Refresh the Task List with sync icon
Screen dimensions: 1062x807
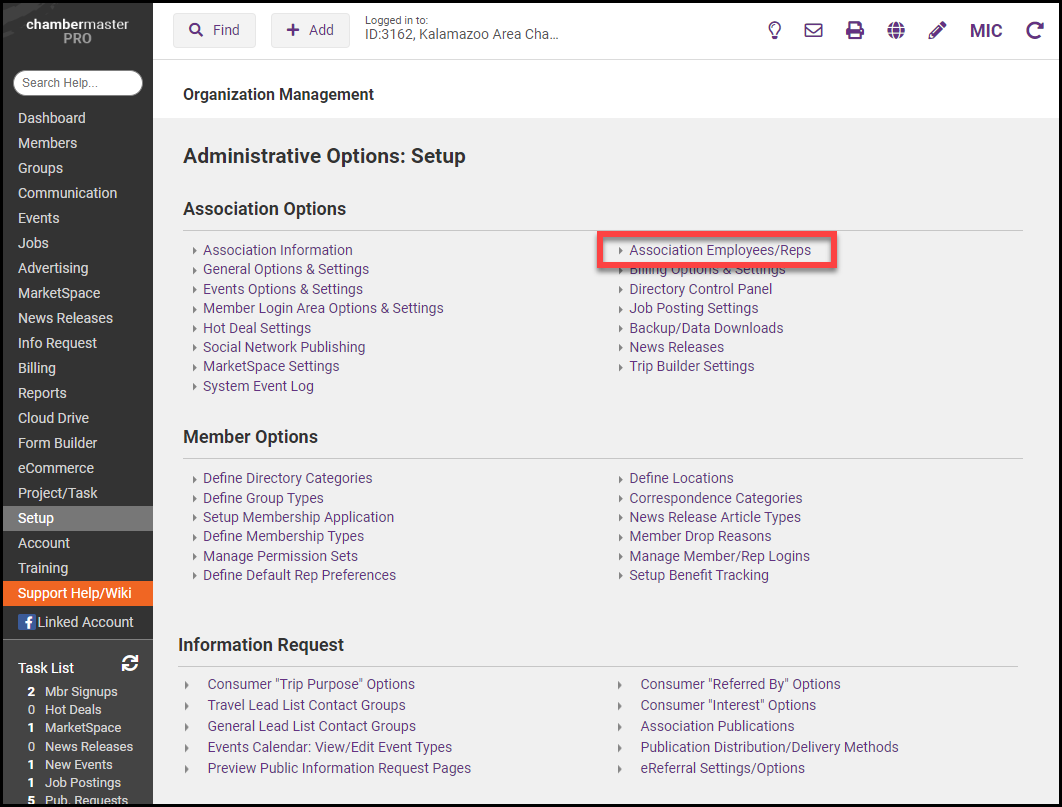(x=130, y=664)
